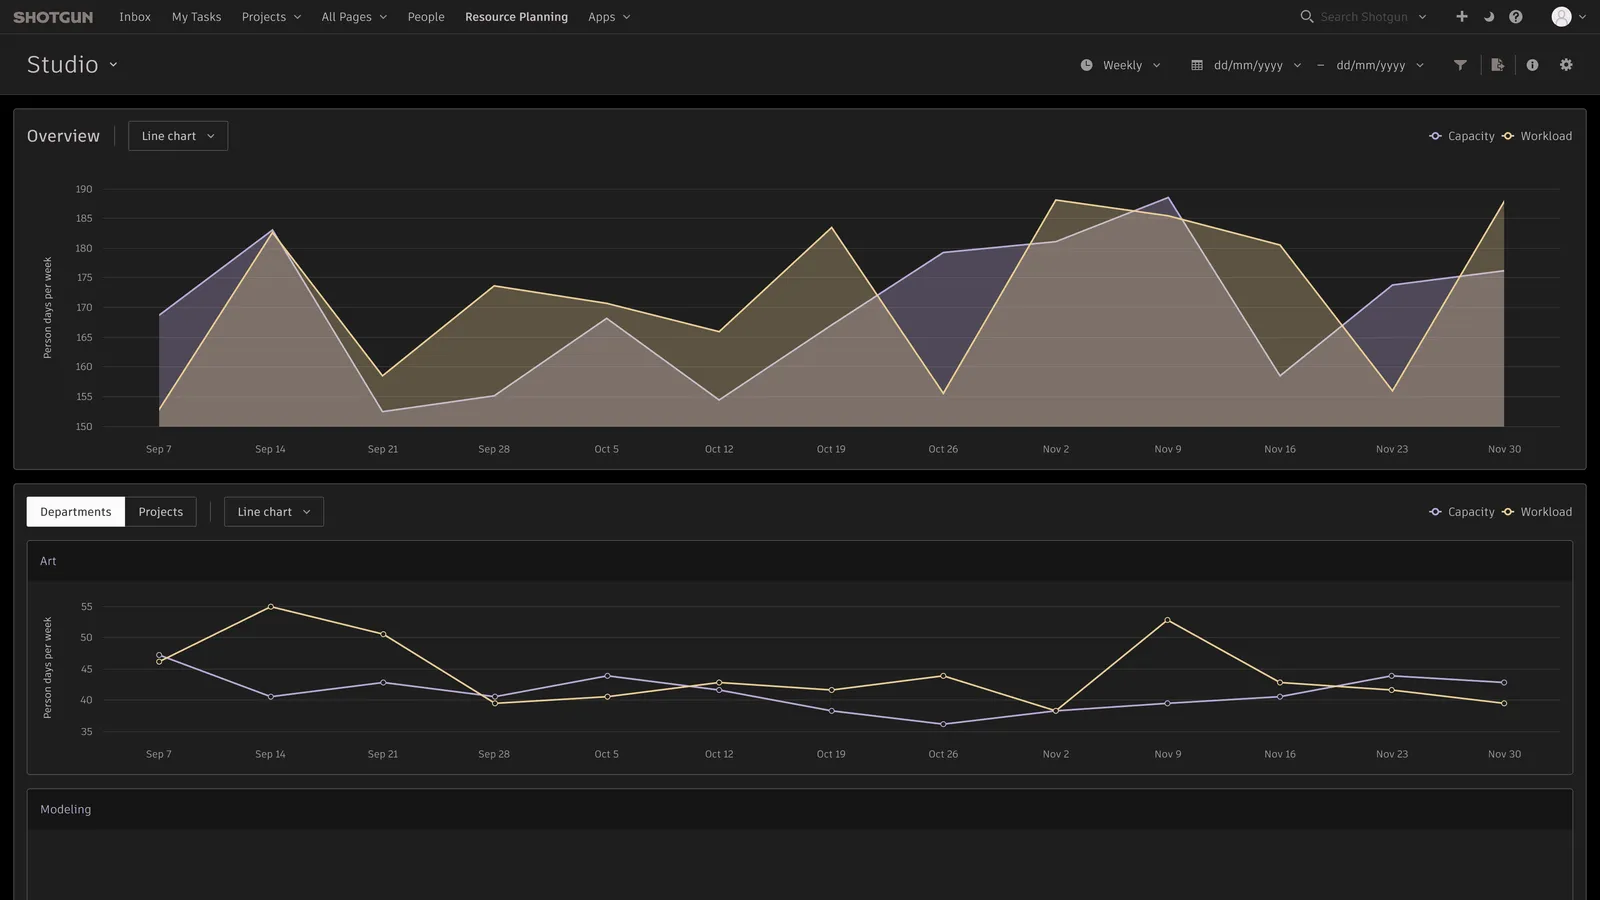Click the search magnifier icon
1600x900 pixels.
pyautogui.click(x=1306, y=17)
